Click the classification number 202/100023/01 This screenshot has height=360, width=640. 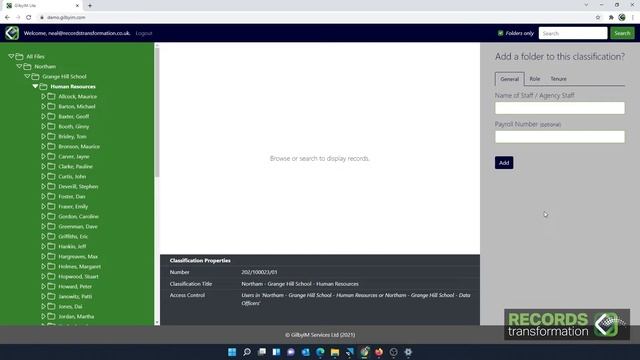coord(259,272)
